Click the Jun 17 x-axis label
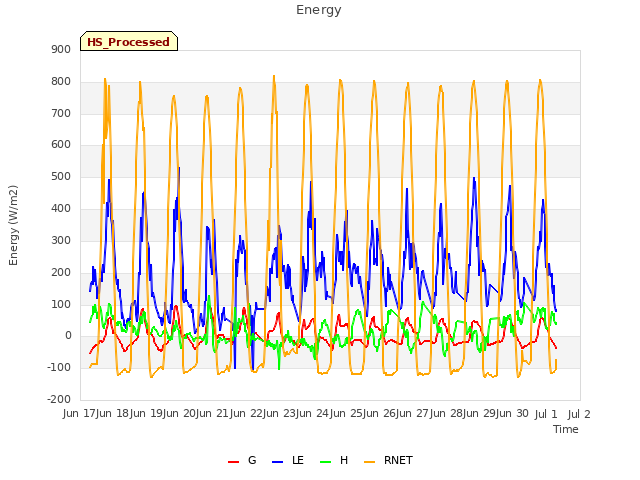The height and width of the screenshot is (480, 640). pos(80,414)
